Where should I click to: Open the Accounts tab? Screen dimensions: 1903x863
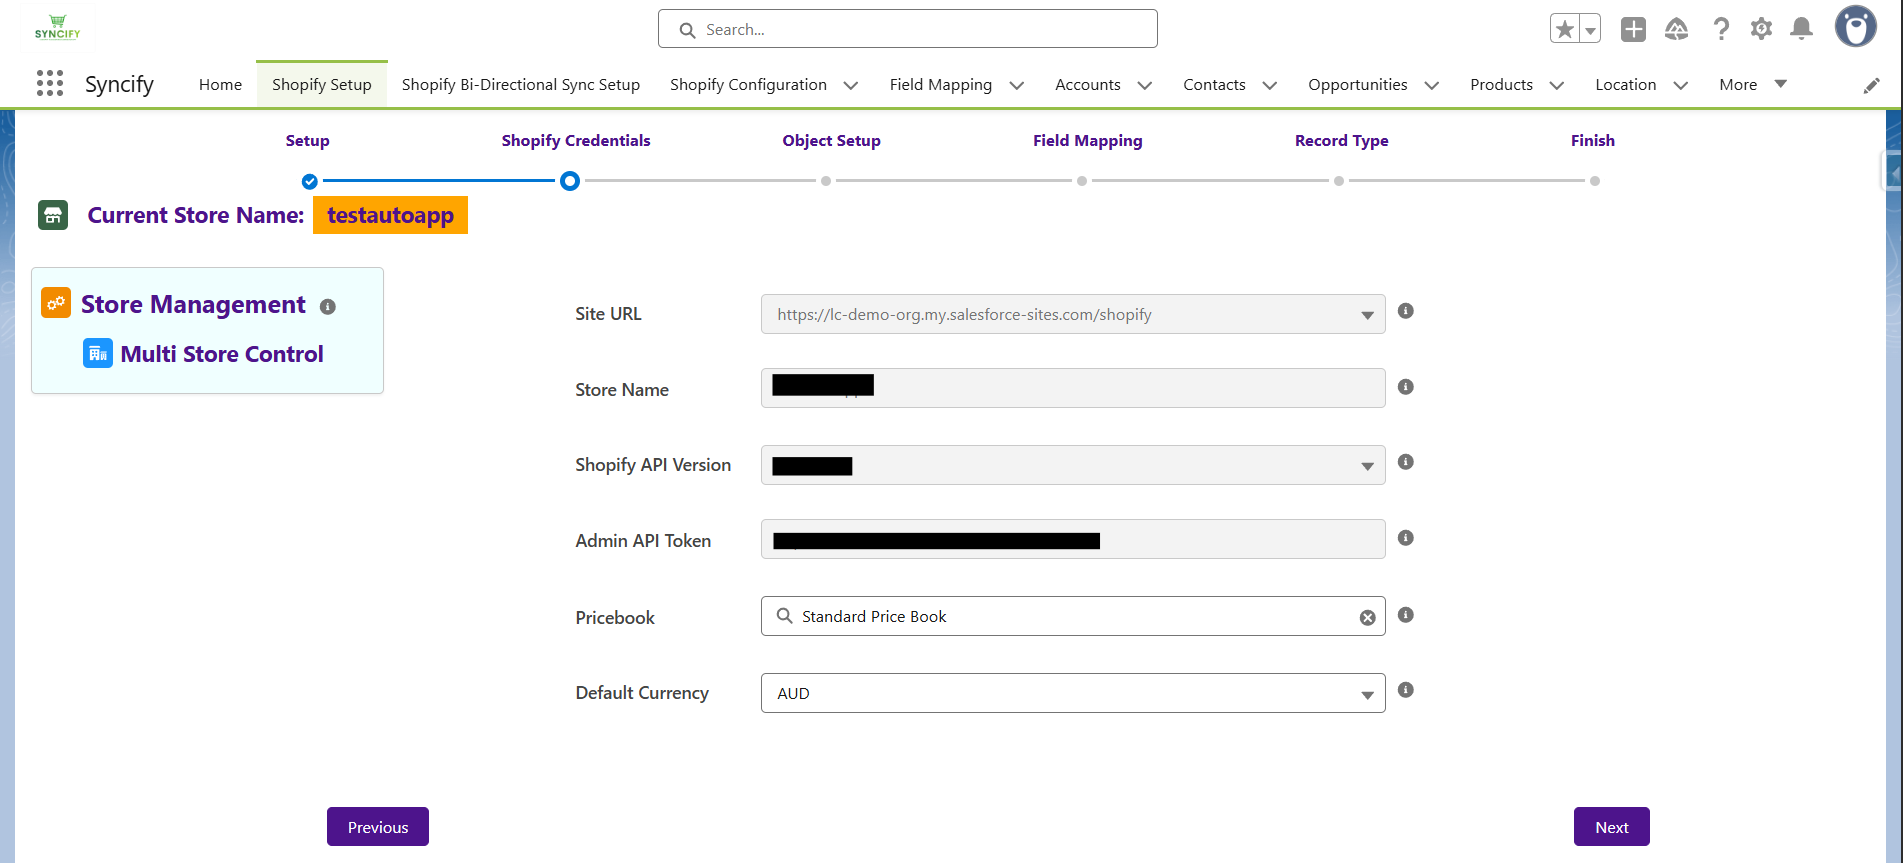tap(1088, 85)
